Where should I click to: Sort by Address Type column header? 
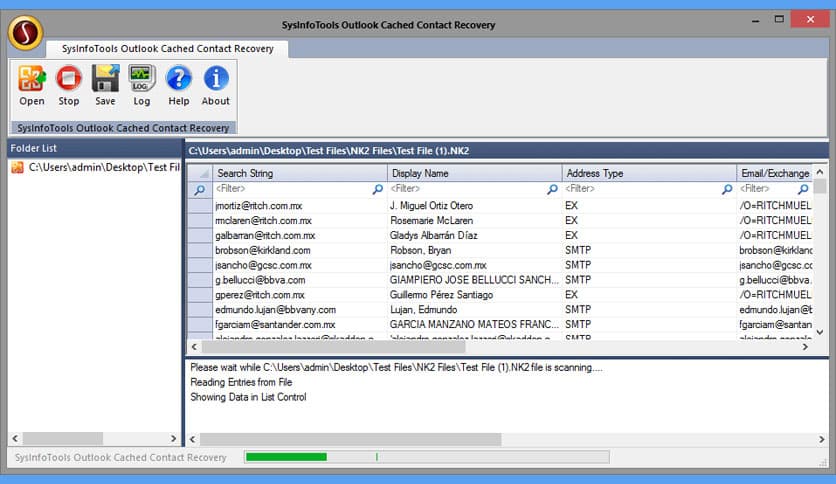[649, 173]
